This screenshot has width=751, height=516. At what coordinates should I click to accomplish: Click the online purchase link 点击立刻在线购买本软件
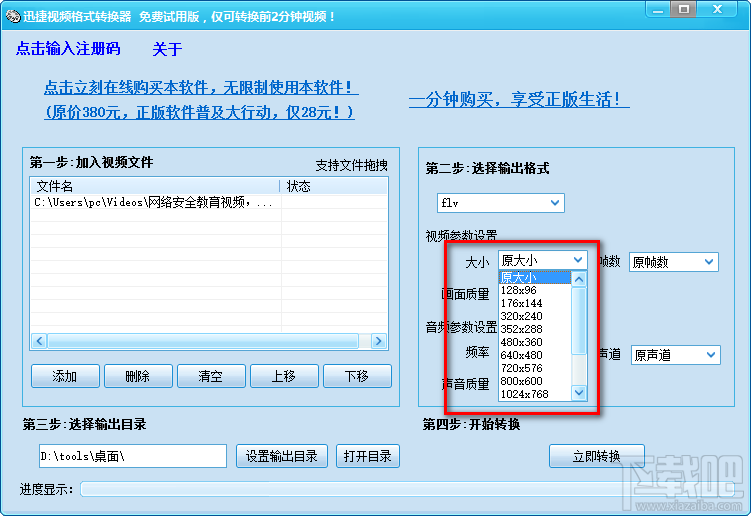pyautogui.click(x=201, y=87)
